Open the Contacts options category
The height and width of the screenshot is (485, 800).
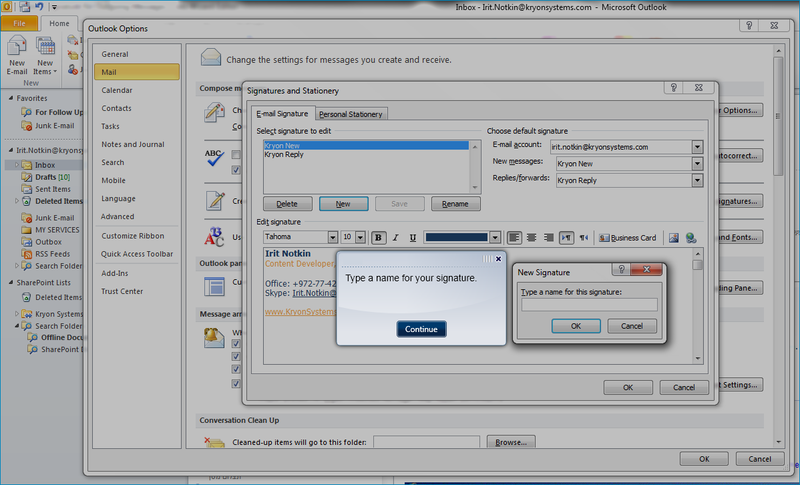[x=136, y=108]
